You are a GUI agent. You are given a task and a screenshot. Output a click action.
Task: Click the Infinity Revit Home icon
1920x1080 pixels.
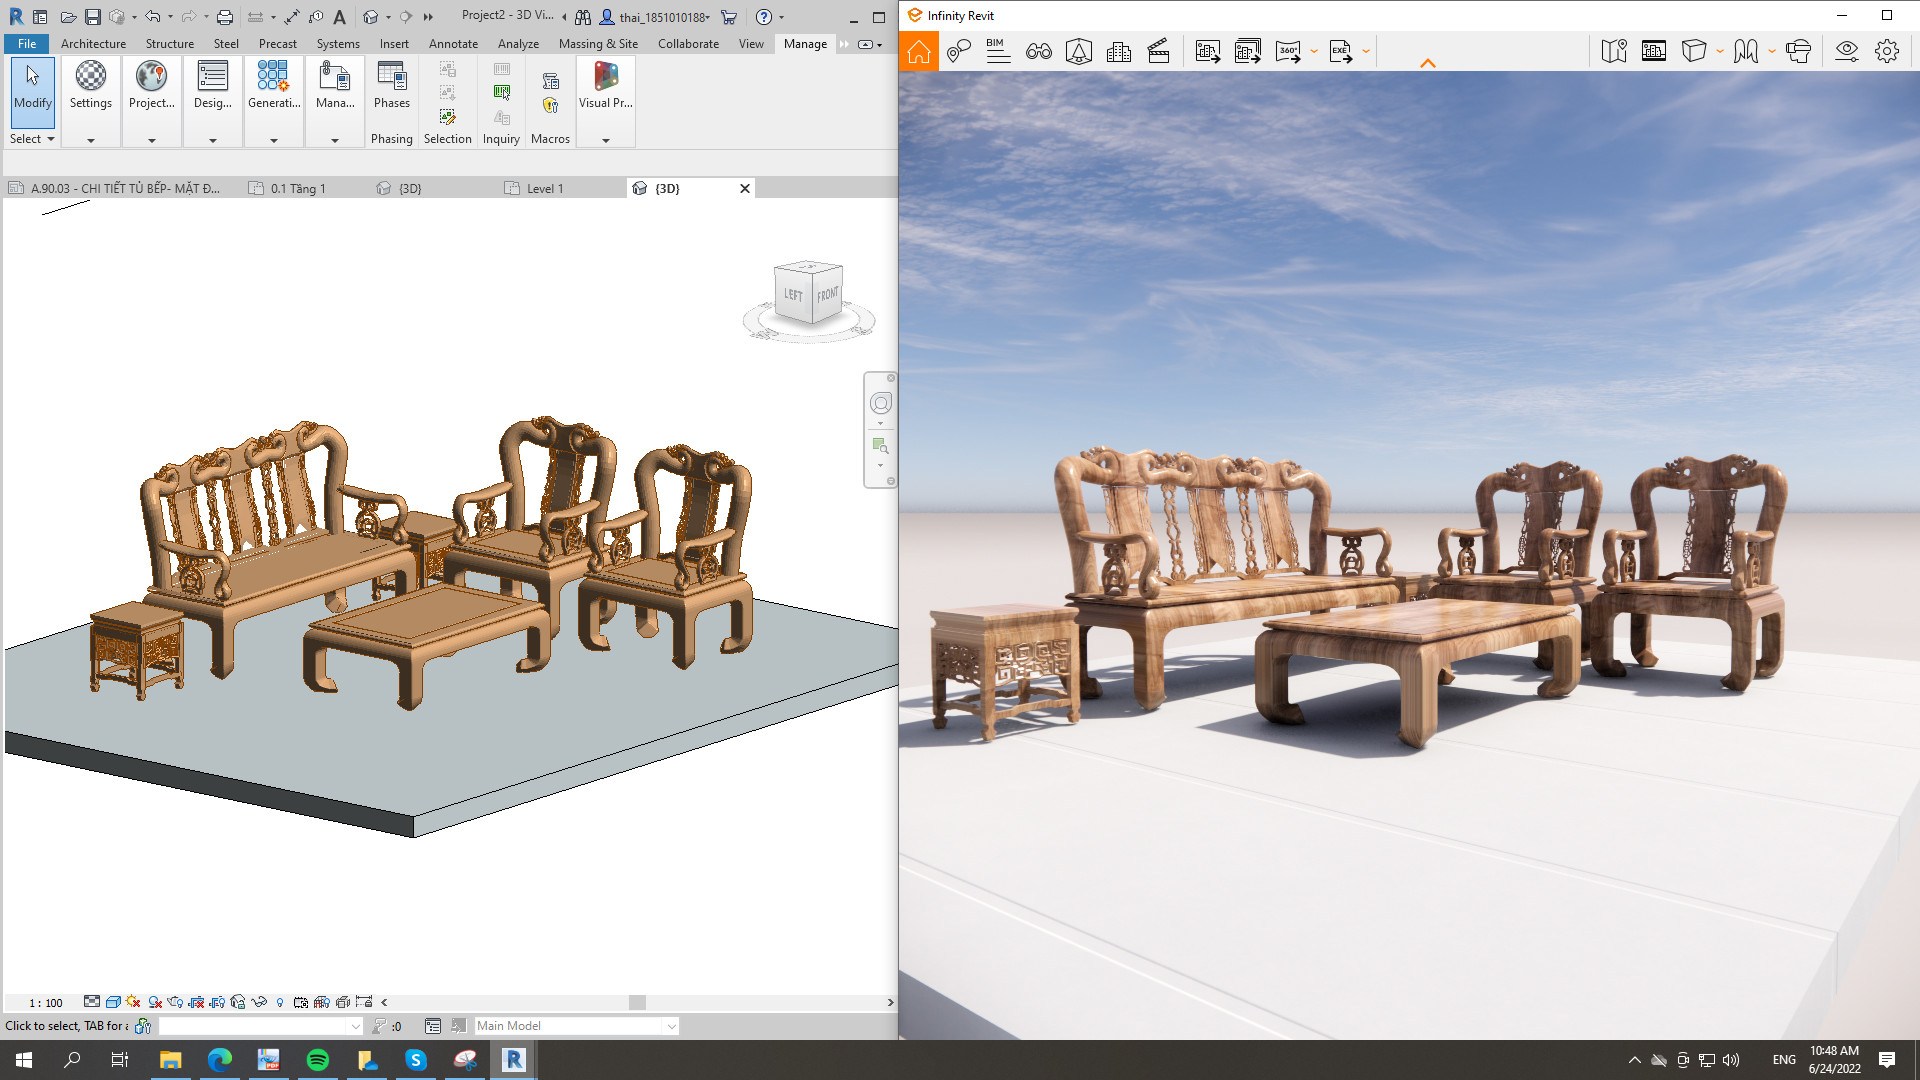tap(919, 52)
